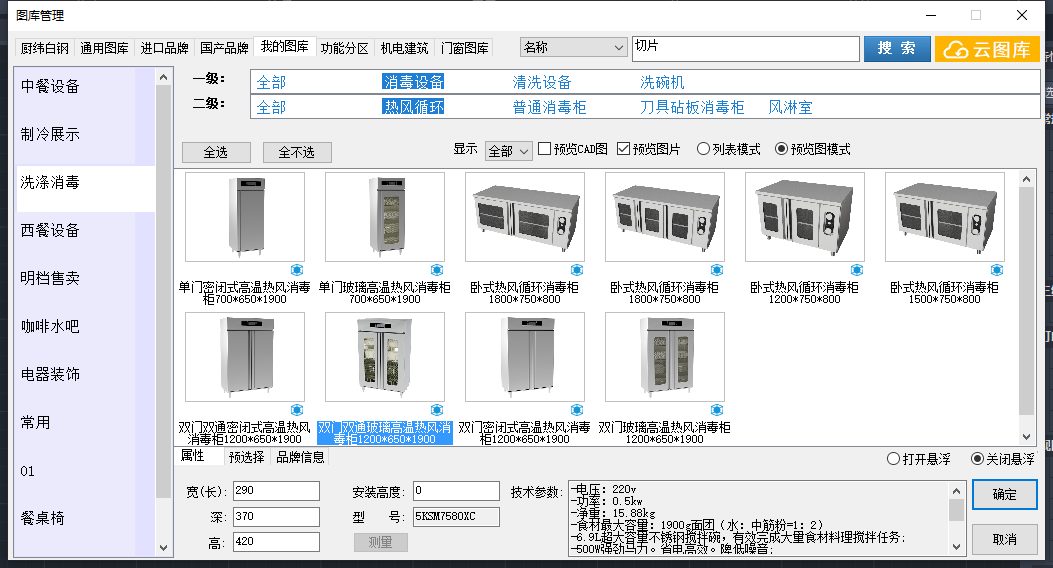Filter second level by 风淋室
1053x568 pixels.
tap(790, 107)
